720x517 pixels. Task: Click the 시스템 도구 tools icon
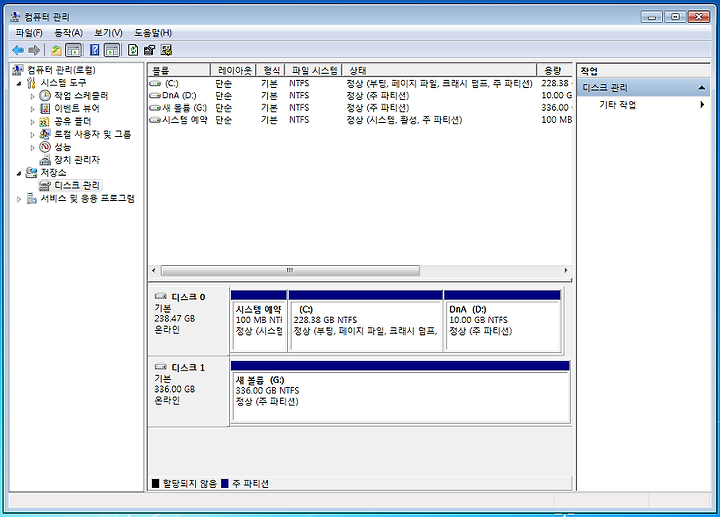[x=31, y=83]
